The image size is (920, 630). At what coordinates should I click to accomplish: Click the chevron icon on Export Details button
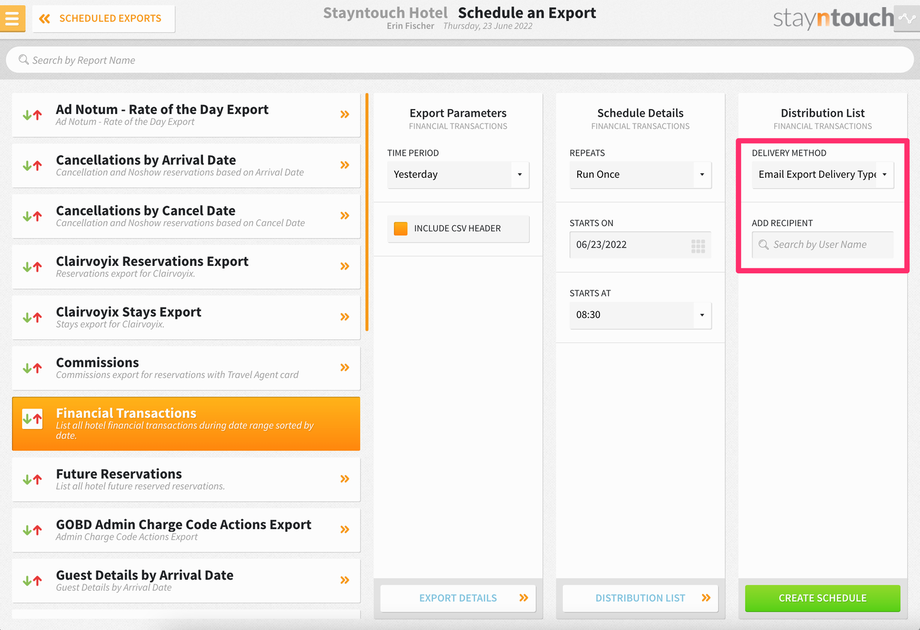click(524, 598)
